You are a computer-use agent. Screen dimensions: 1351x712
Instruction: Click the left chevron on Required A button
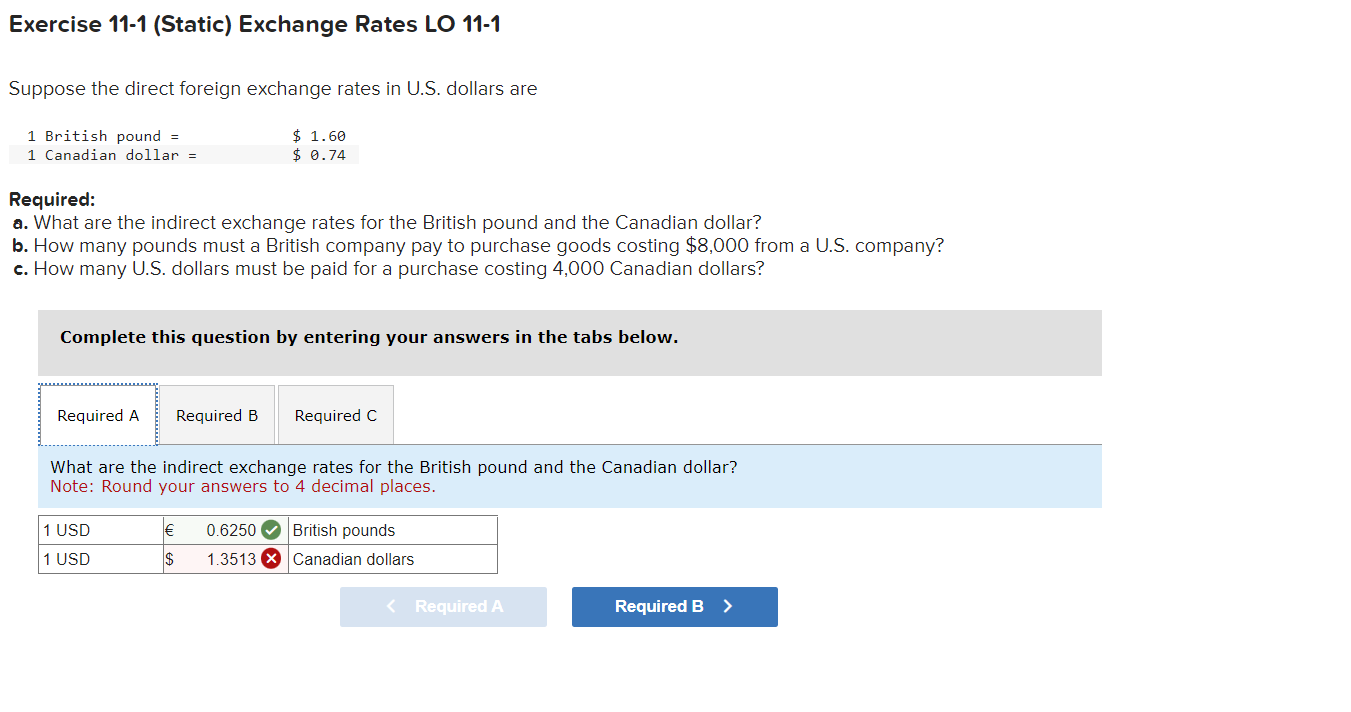390,606
